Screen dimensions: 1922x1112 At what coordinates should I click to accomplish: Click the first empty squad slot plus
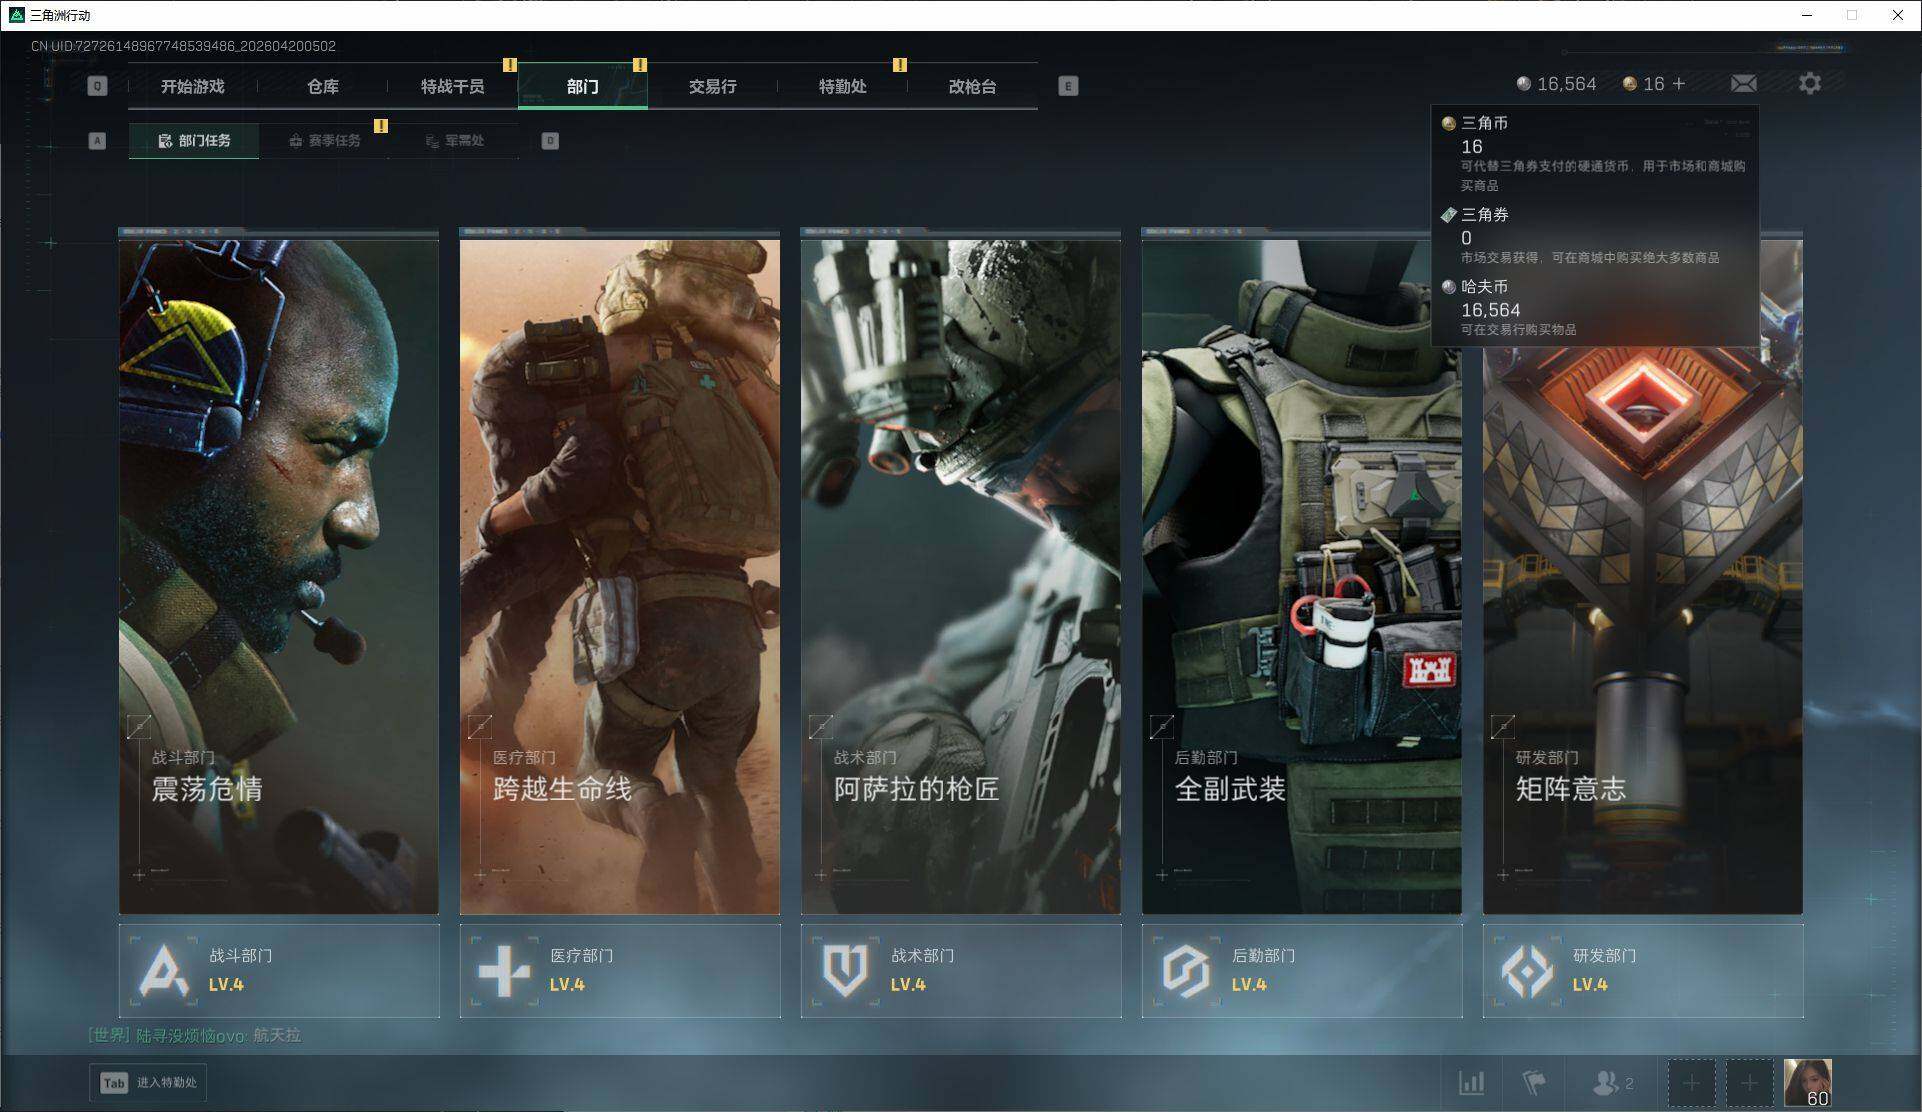pos(1691,1083)
